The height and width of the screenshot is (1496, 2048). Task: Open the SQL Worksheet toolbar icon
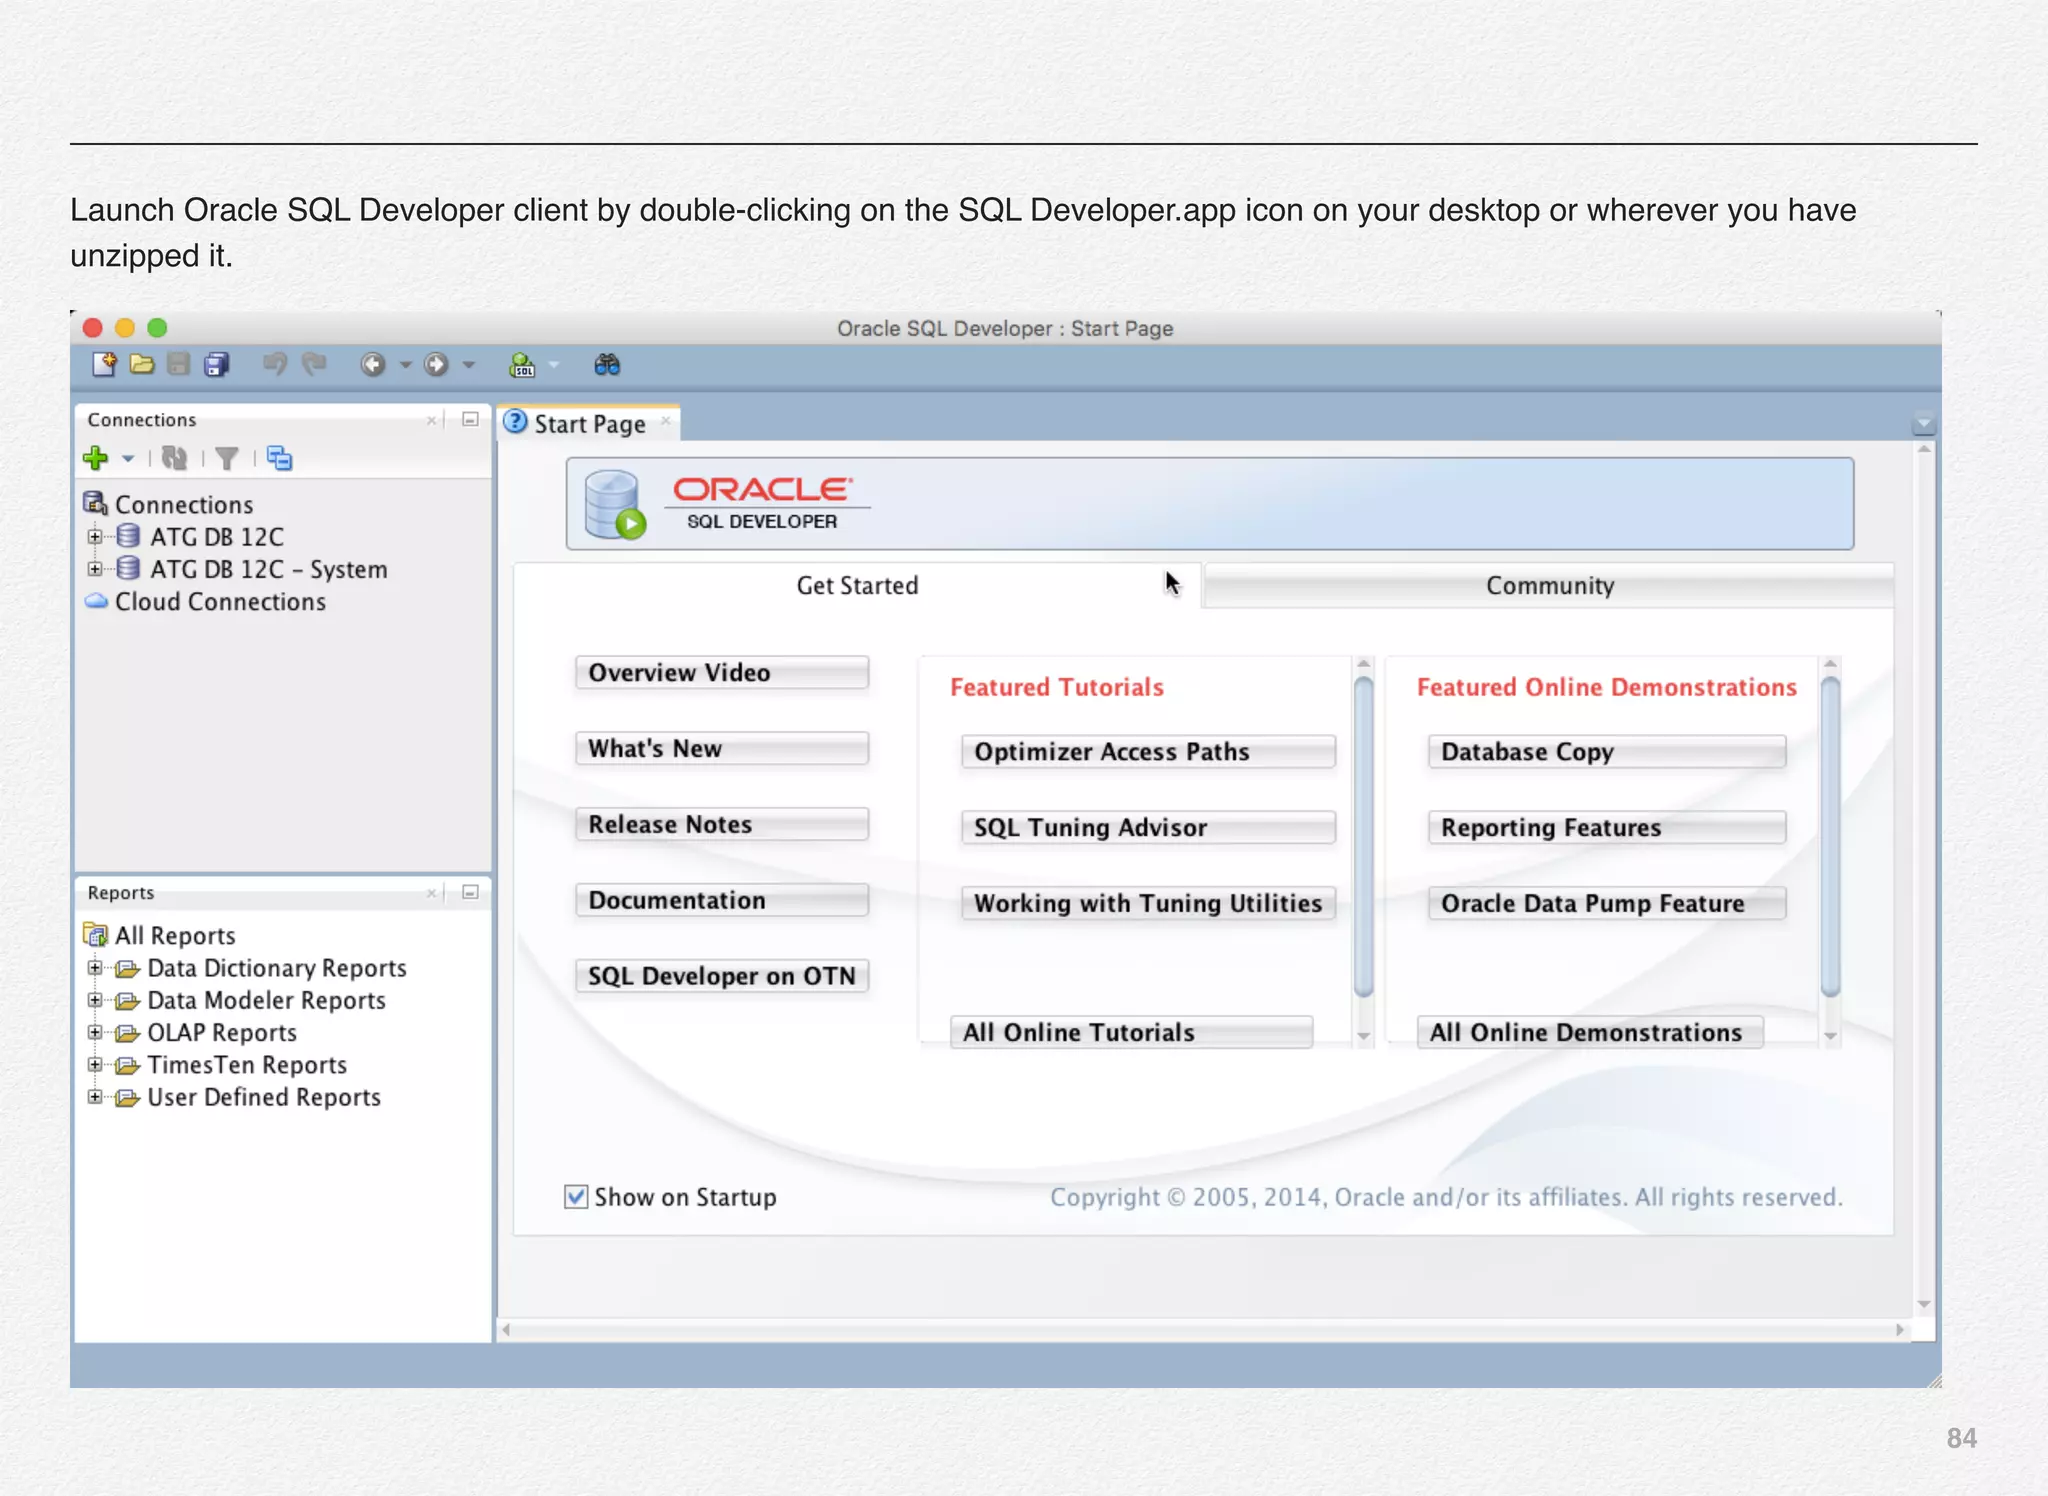tap(522, 365)
